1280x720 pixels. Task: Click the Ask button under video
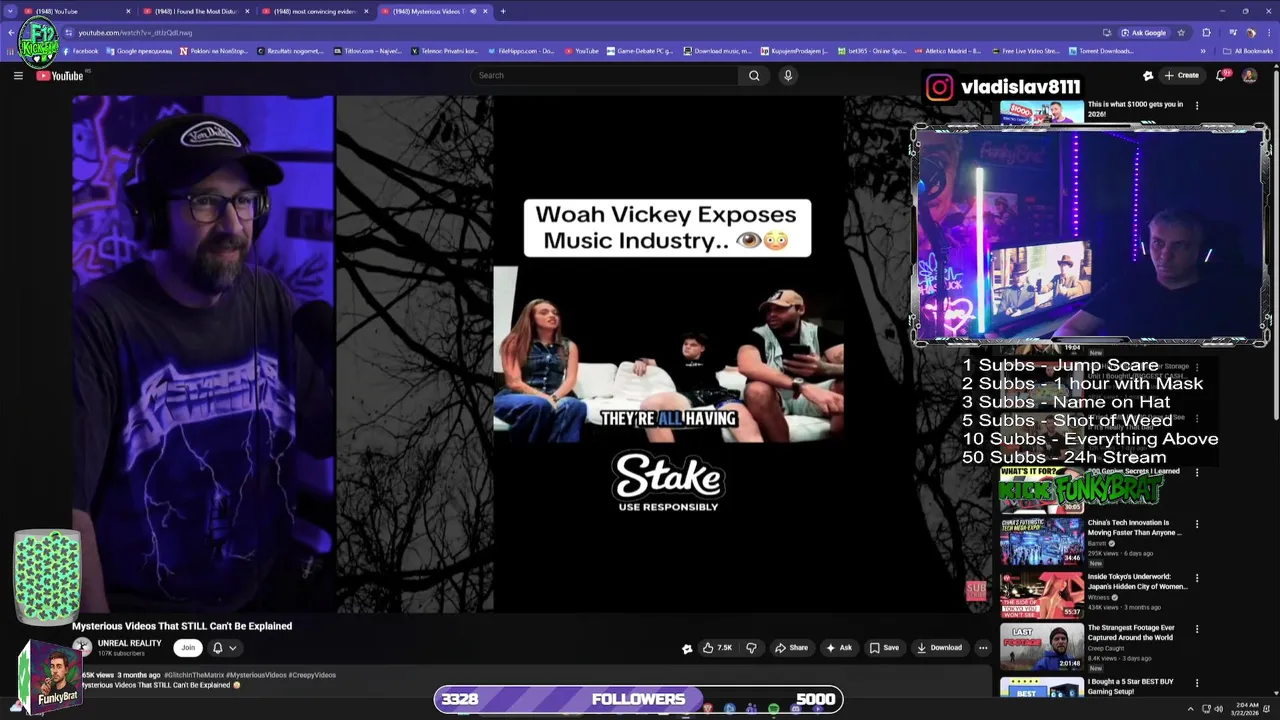pos(838,647)
